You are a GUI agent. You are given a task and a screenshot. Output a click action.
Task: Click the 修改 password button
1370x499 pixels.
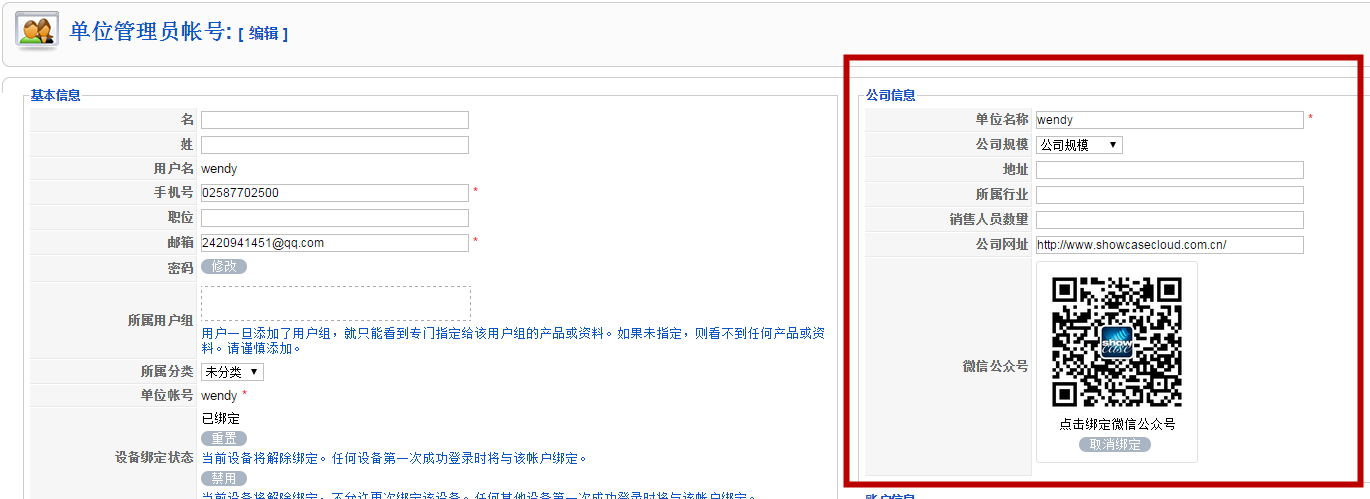(224, 266)
